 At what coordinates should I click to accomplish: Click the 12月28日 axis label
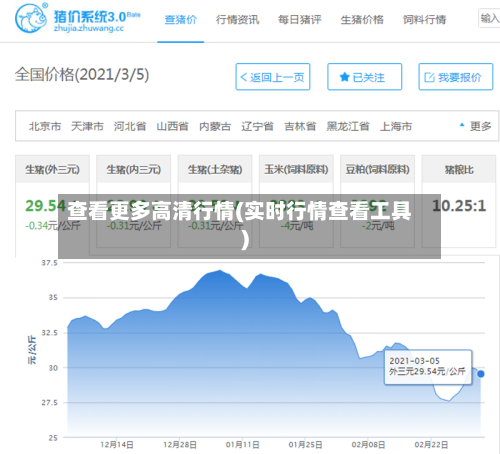(x=180, y=445)
